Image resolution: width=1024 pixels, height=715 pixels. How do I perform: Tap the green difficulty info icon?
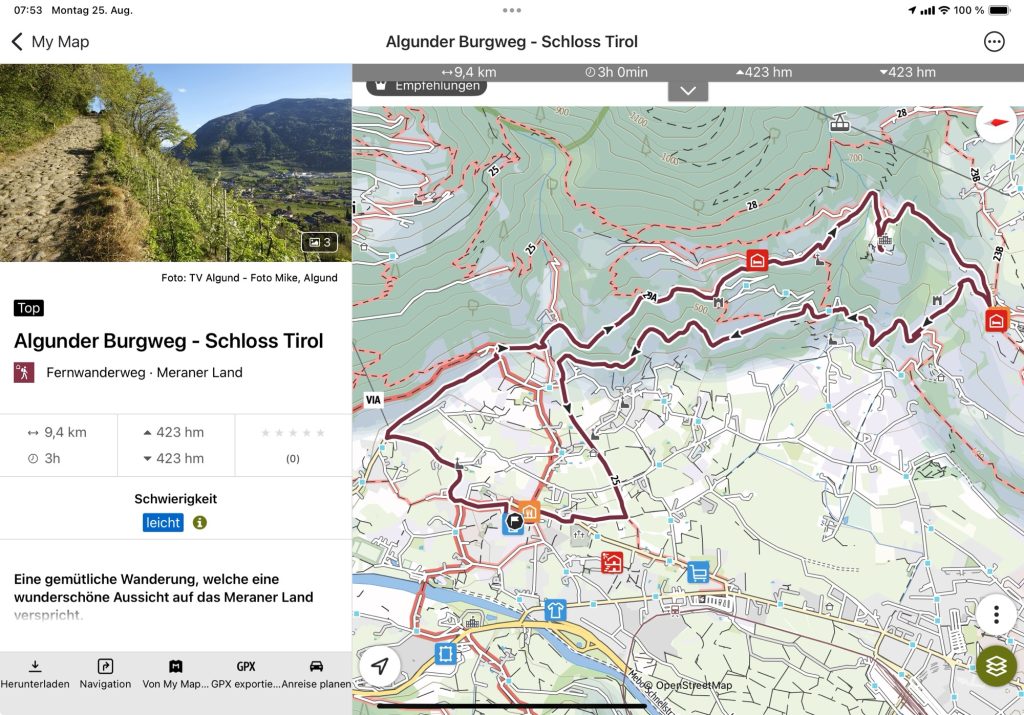[x=200, y=523]
